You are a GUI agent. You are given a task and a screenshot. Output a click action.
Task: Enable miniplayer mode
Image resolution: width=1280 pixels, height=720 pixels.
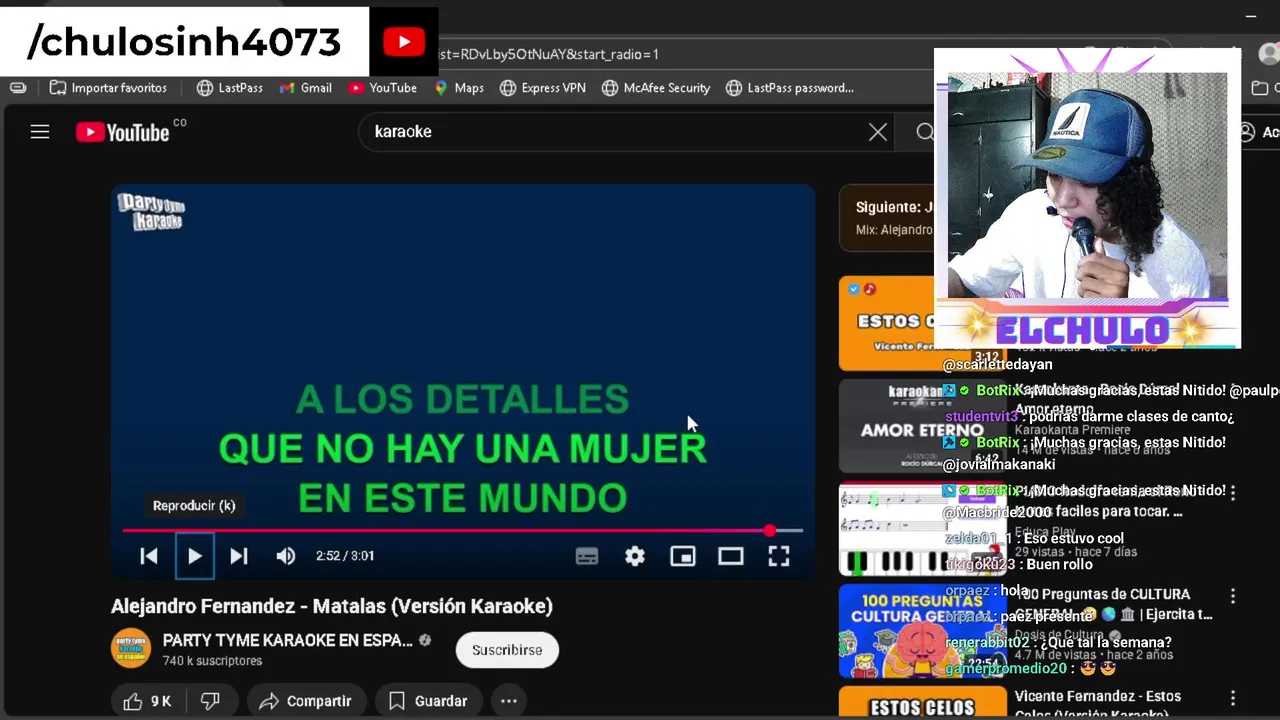683,556
